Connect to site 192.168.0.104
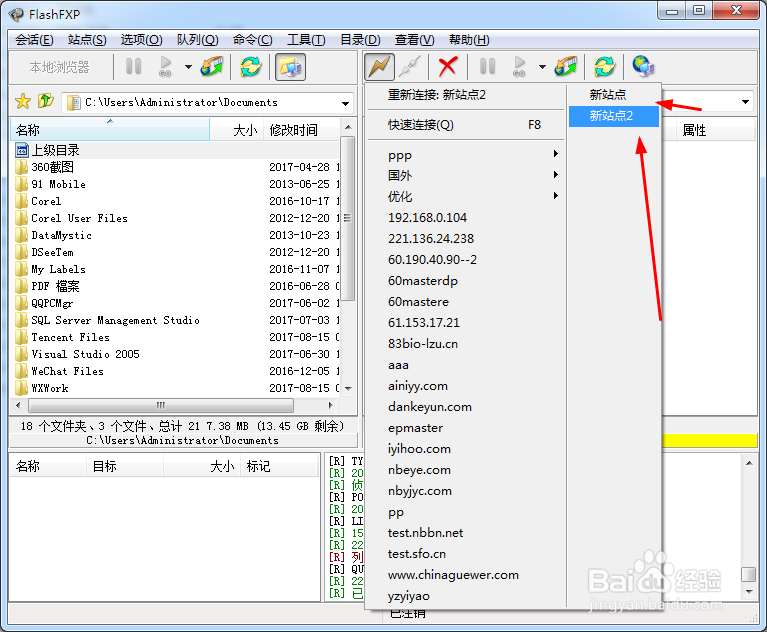The width and height of the screenshot is (767, 632). click(466, 218)
